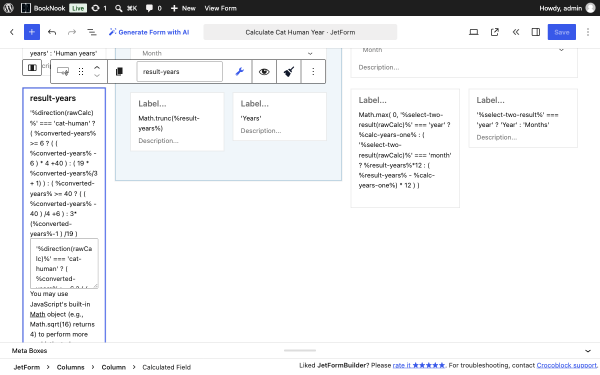Screen dimensions: 600x375
Task: Edit the Label above Math.trunc field
Action: point(152,104)
